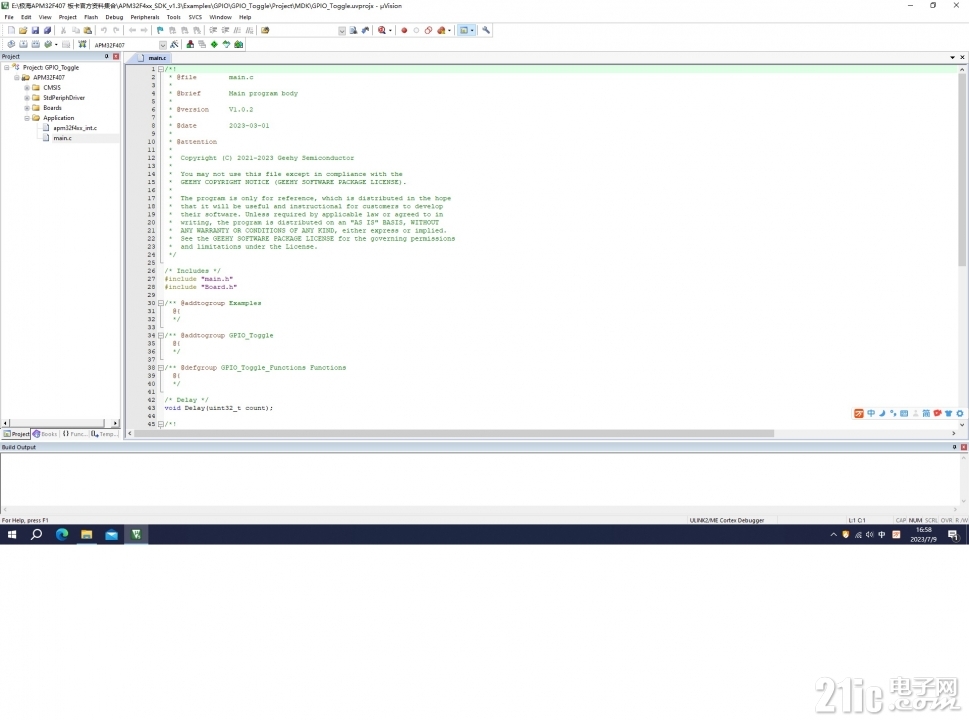Insert a bookmark with the flag icon
This screenshot has width=969, height=720.
(x=160, y=30)
